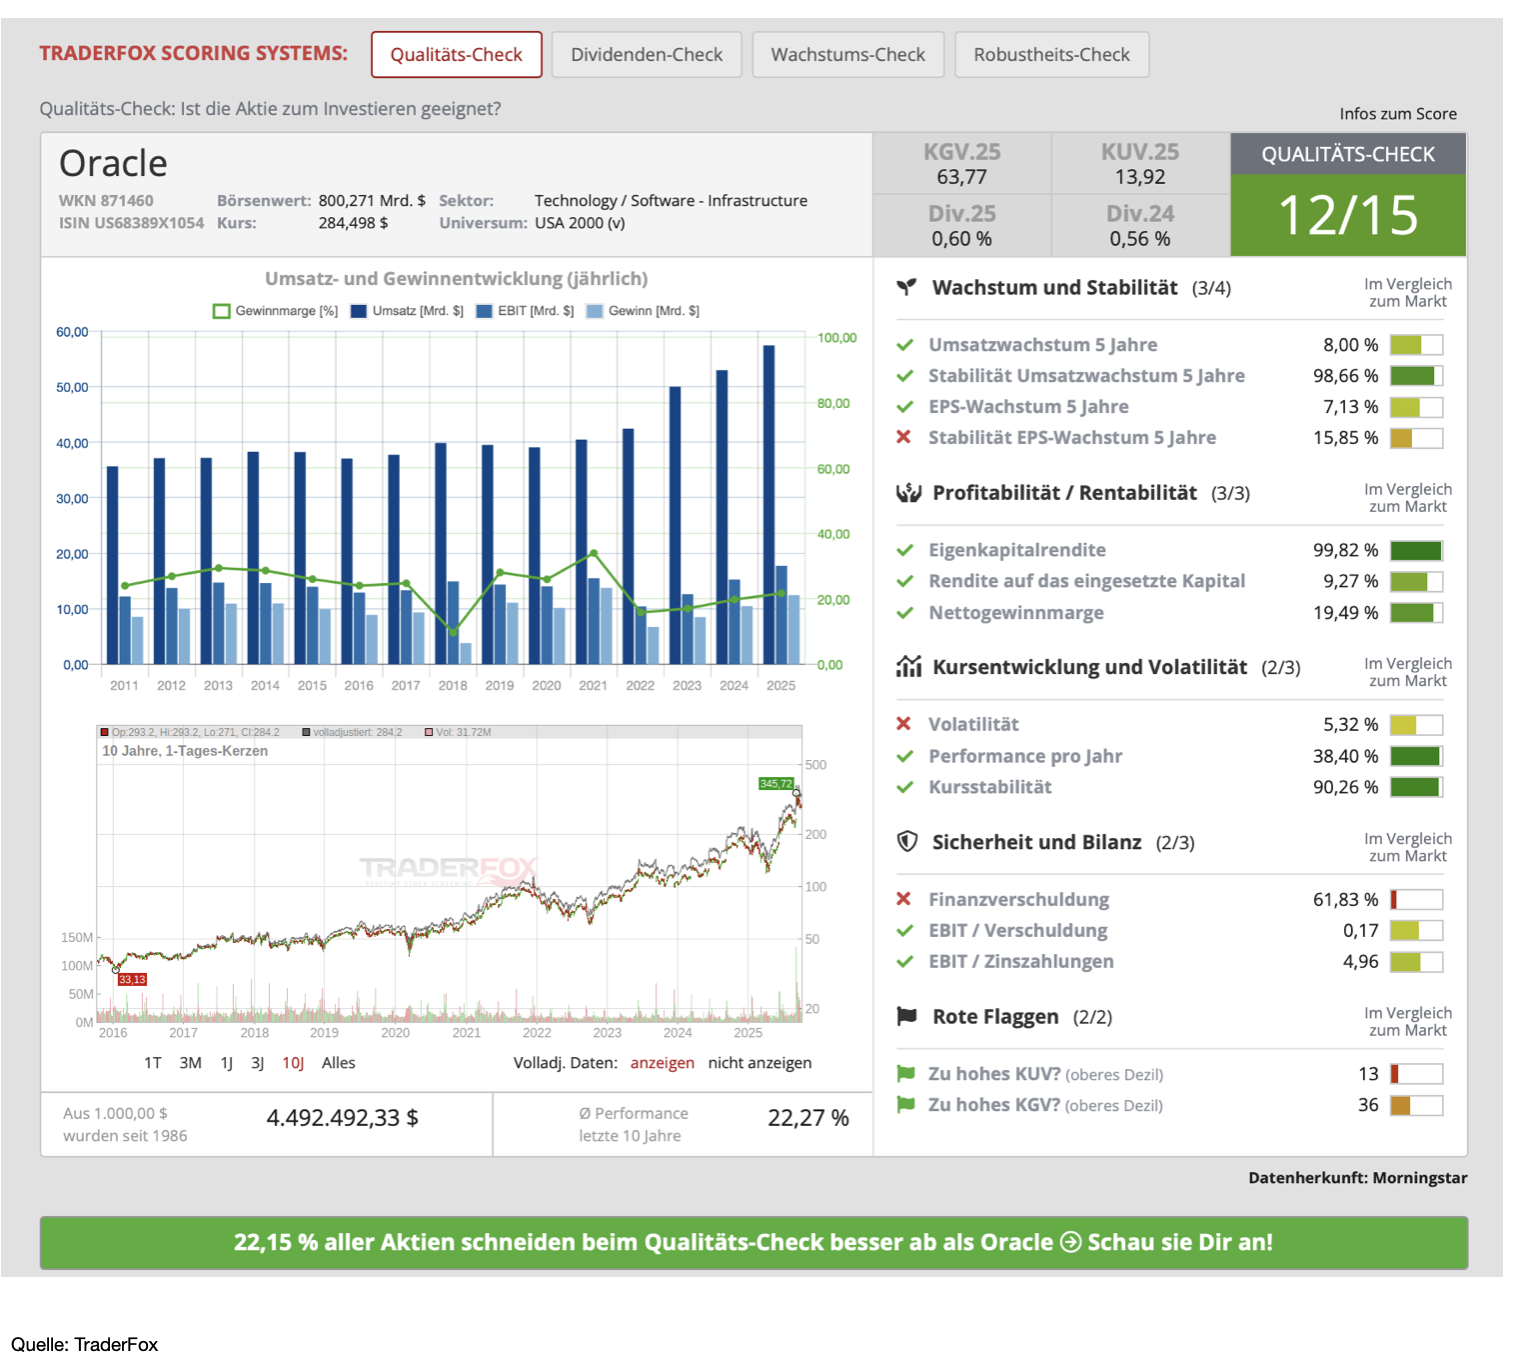
Task: Click the green 12/15 Qualitäts-Check score box
Action: pyautogui.click(x=1347, y=216)
